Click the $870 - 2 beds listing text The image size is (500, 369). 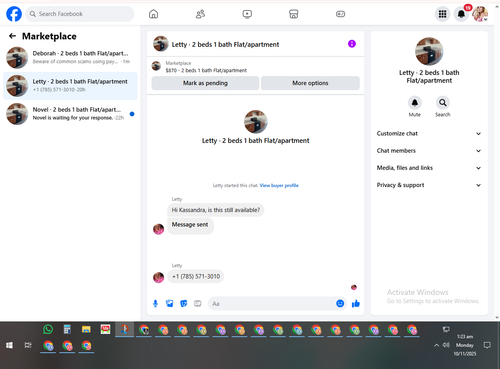click(206, 70)
